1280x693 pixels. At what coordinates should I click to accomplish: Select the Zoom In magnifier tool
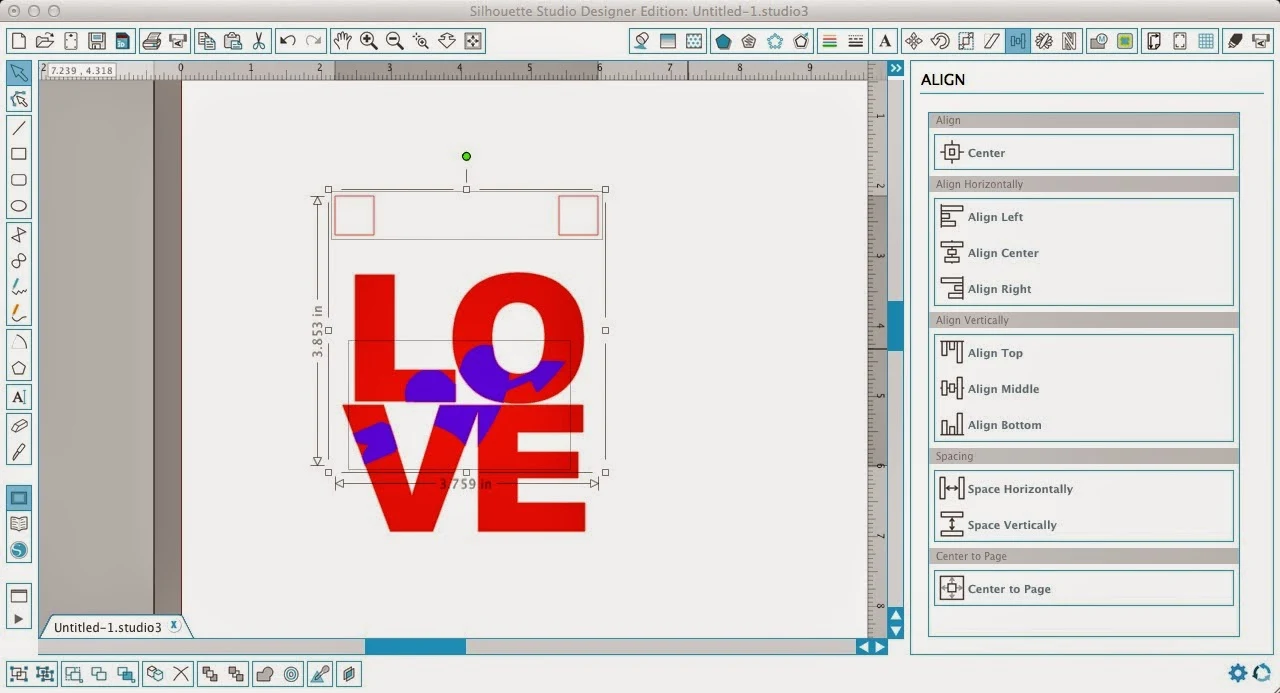tap(368, 41)
